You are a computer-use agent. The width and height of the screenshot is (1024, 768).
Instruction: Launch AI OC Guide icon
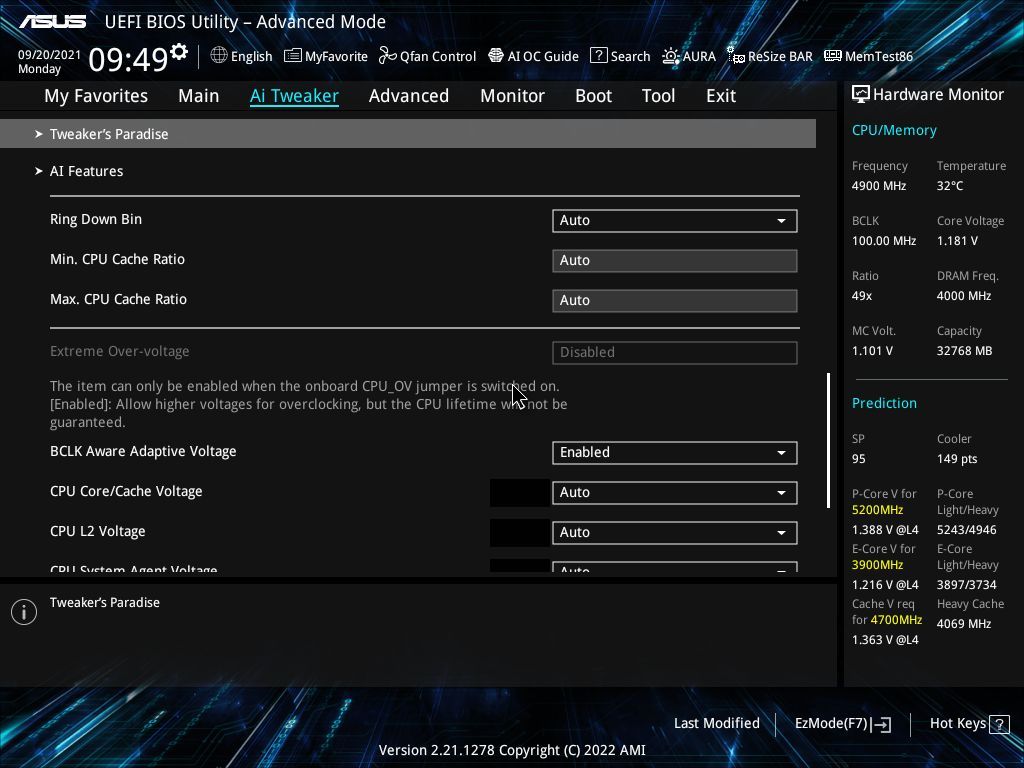click(496, 56)
